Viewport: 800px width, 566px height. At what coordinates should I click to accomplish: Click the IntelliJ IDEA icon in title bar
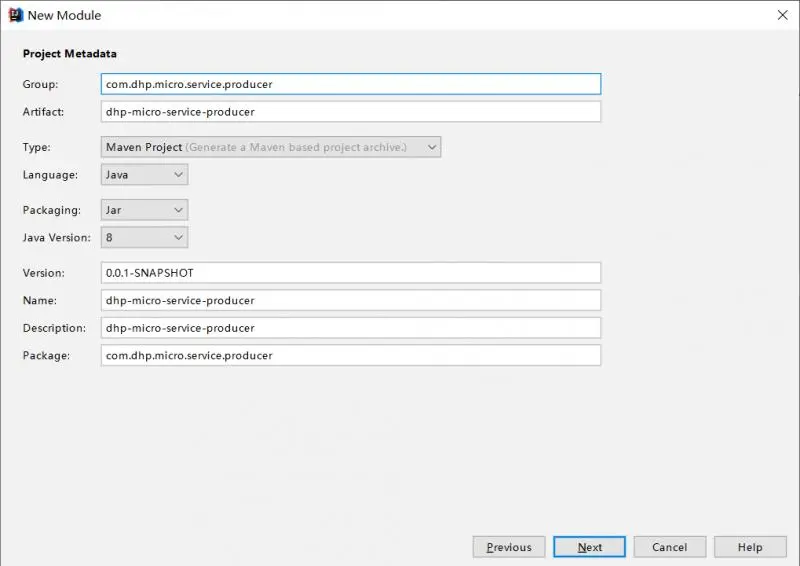coord(16,15)
